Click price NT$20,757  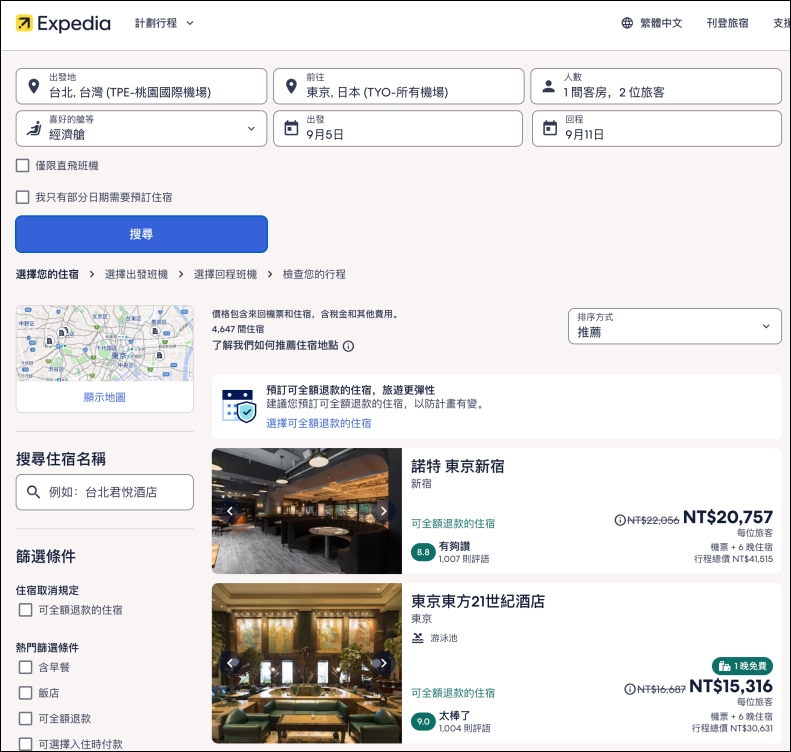point(727,517)
